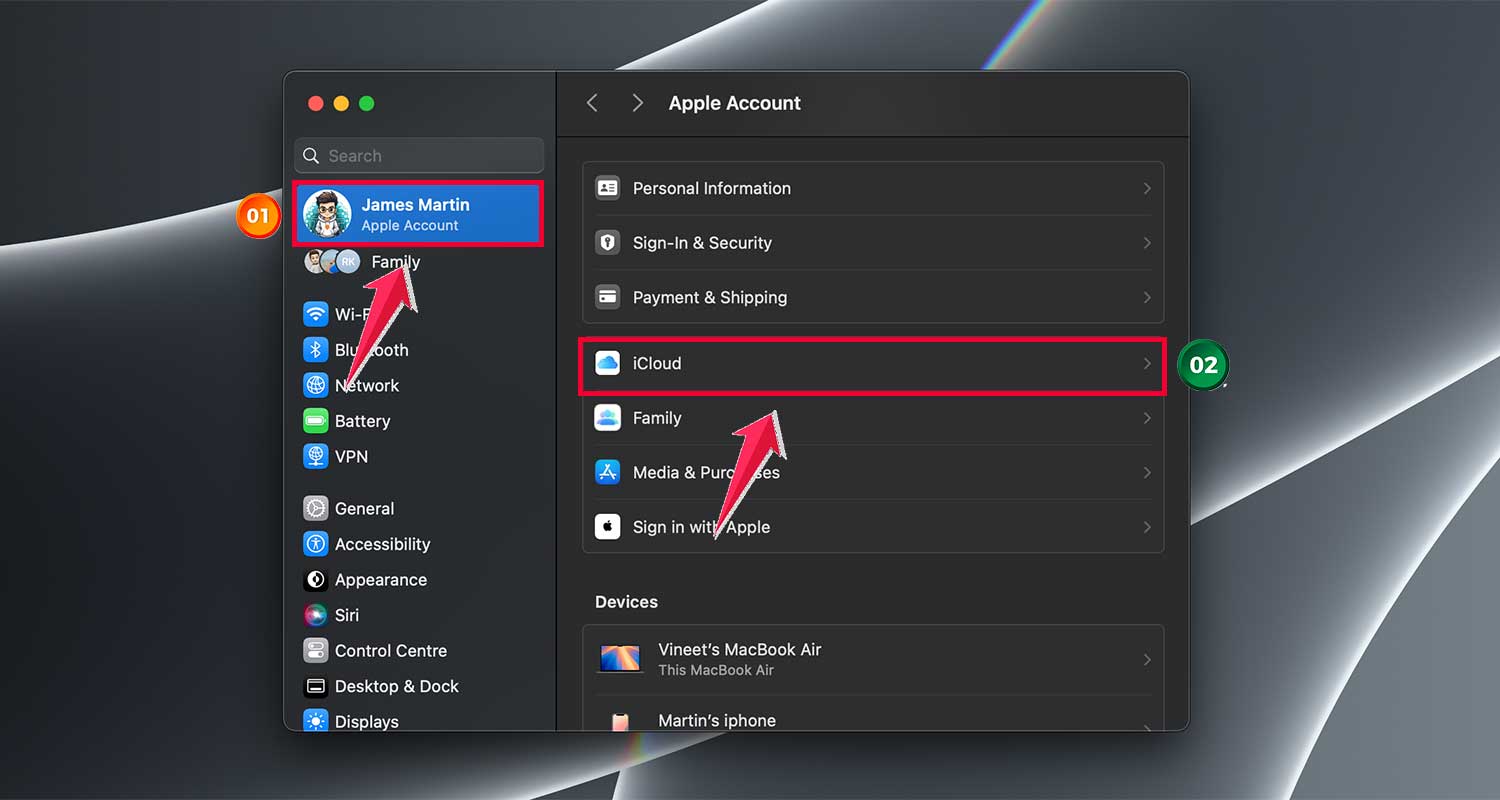Open the James Martin Apple Account entry
This screenshot has height=800, width=1500.
pyautogui.click(x=418, y=214)
